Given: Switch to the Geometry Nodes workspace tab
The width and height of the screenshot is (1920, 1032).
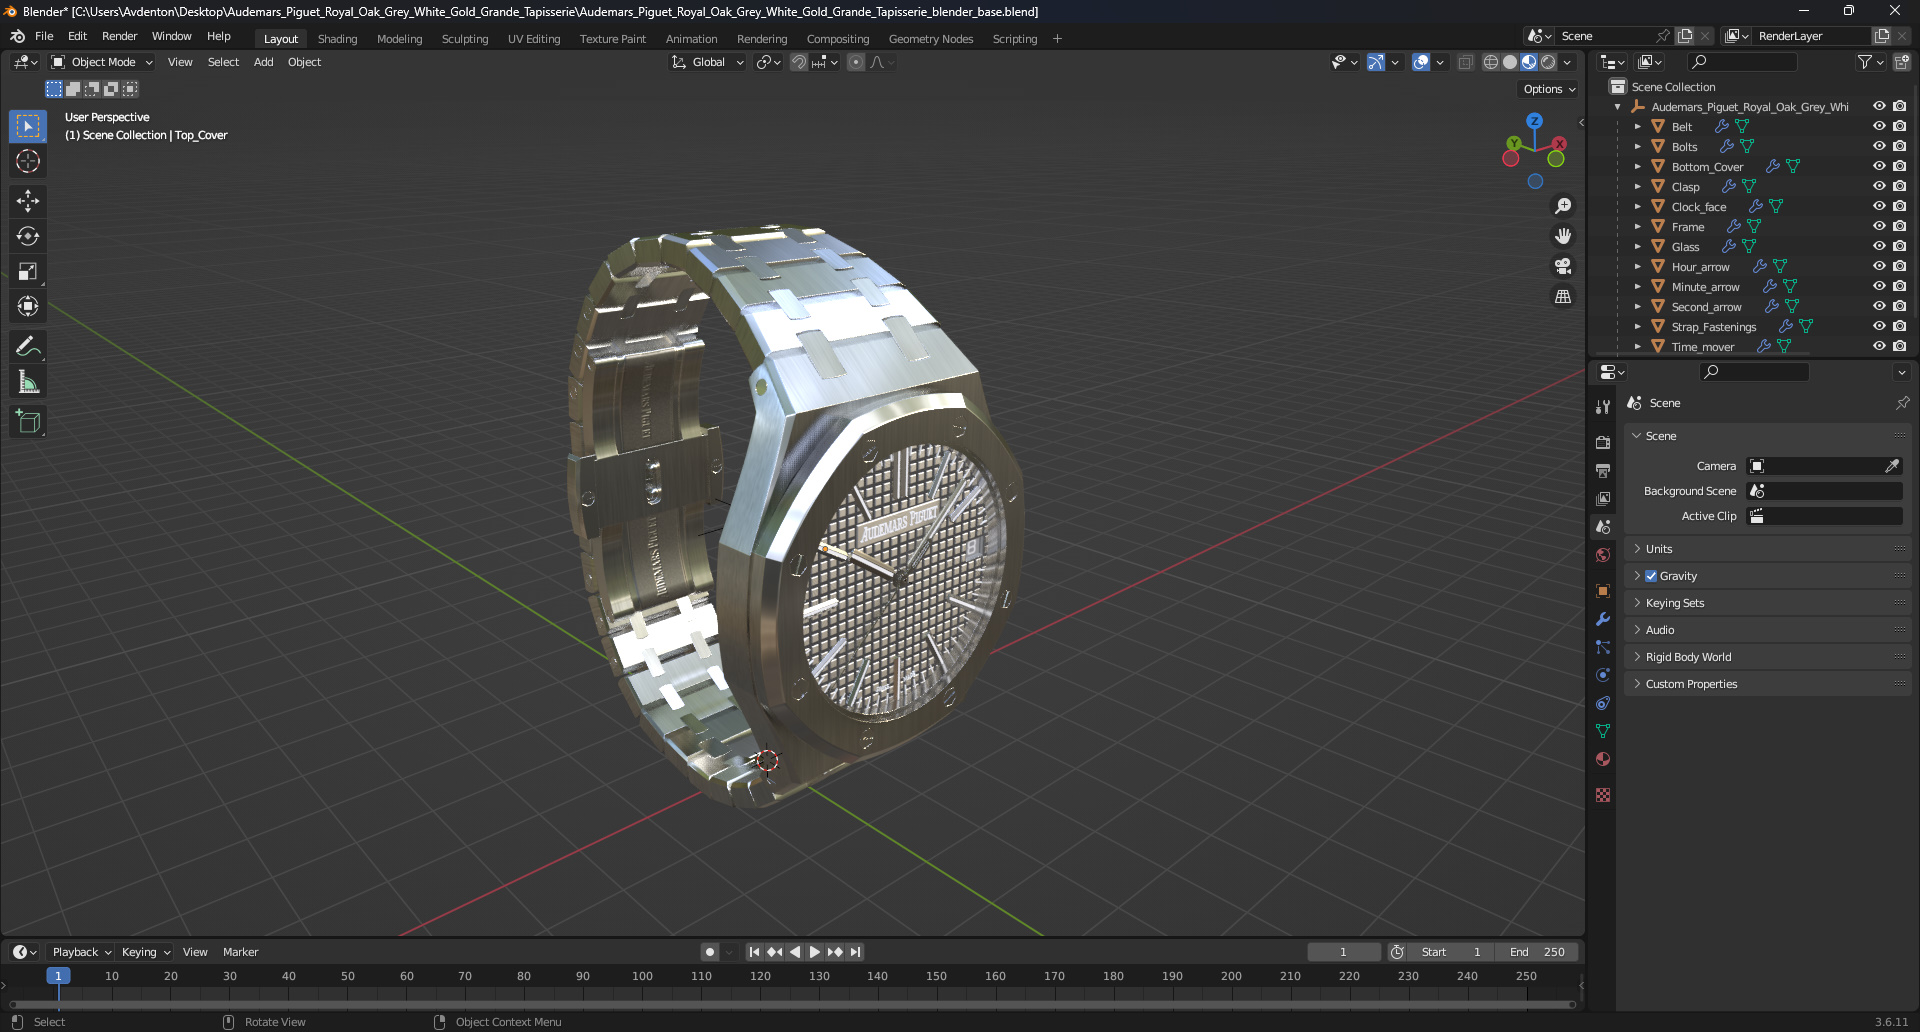Looking at the screenshot, I should point(930,39).
